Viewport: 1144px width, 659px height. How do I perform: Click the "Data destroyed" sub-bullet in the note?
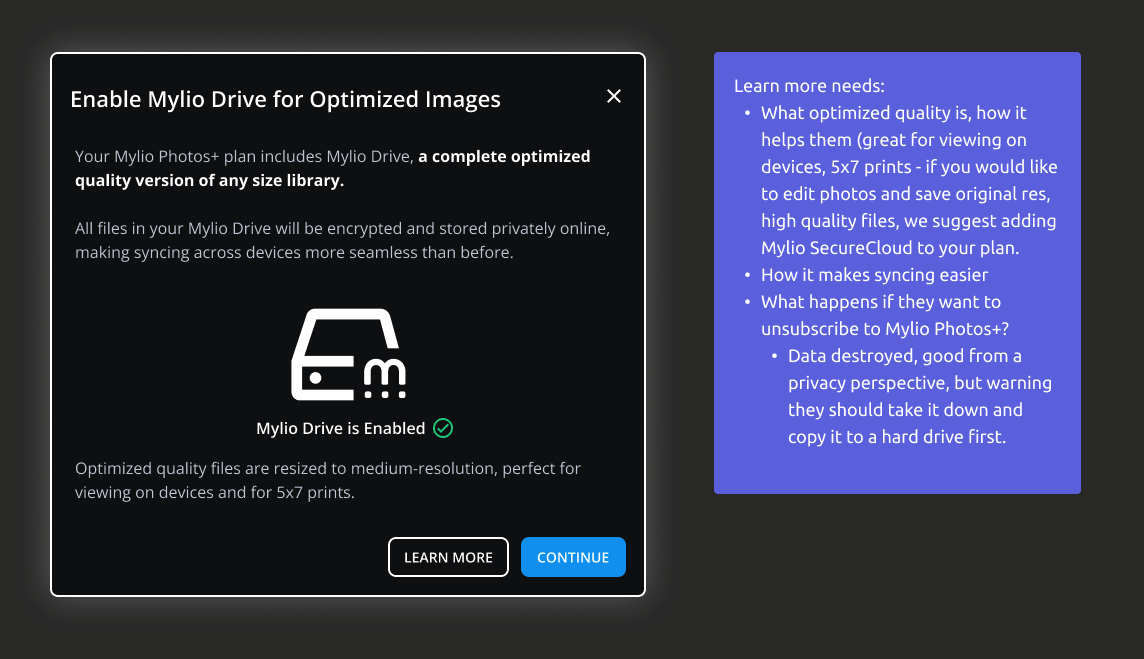(x=919, y=396)
